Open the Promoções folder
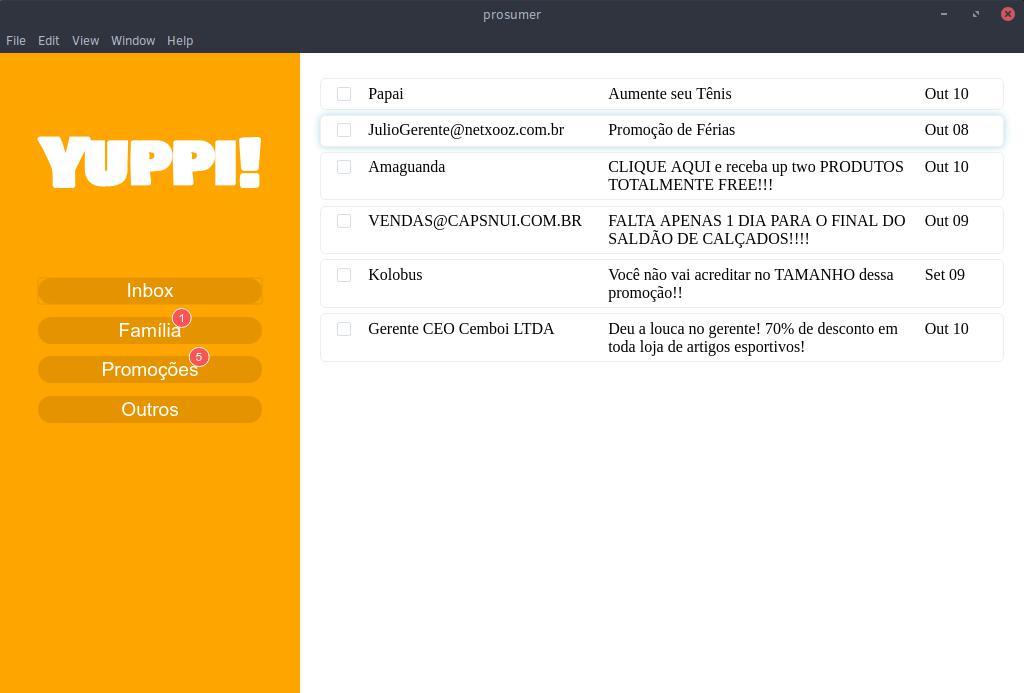This screenshot has height=693, width=1024. pyautogui.click(x=150, y=370)
